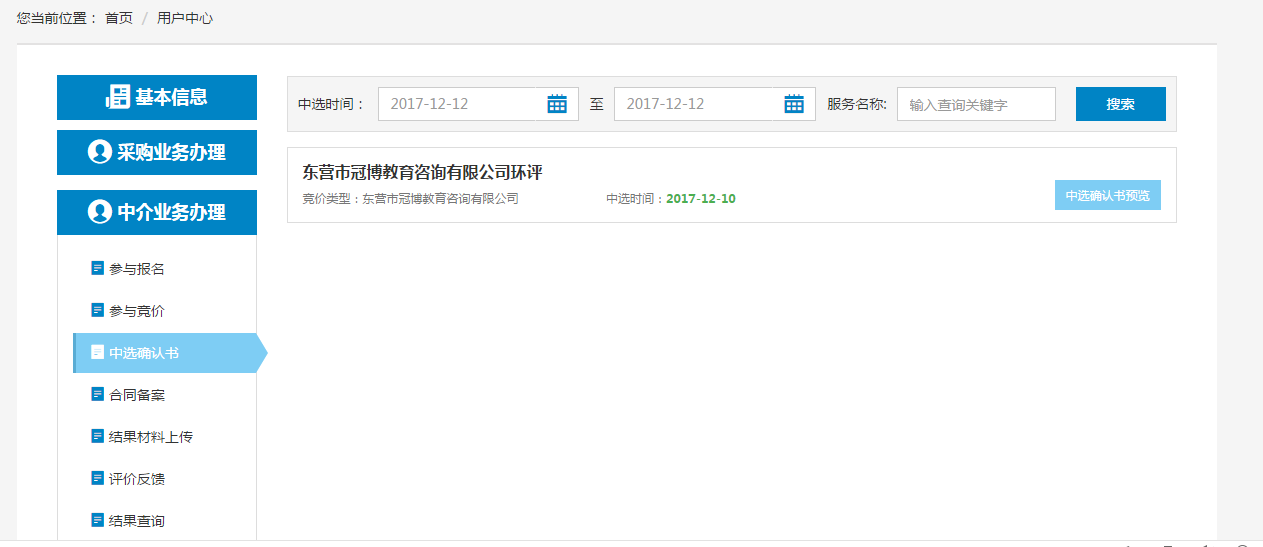Click the 结果材料上传 document icon
1263x547 pixels.
pos(97,436)
